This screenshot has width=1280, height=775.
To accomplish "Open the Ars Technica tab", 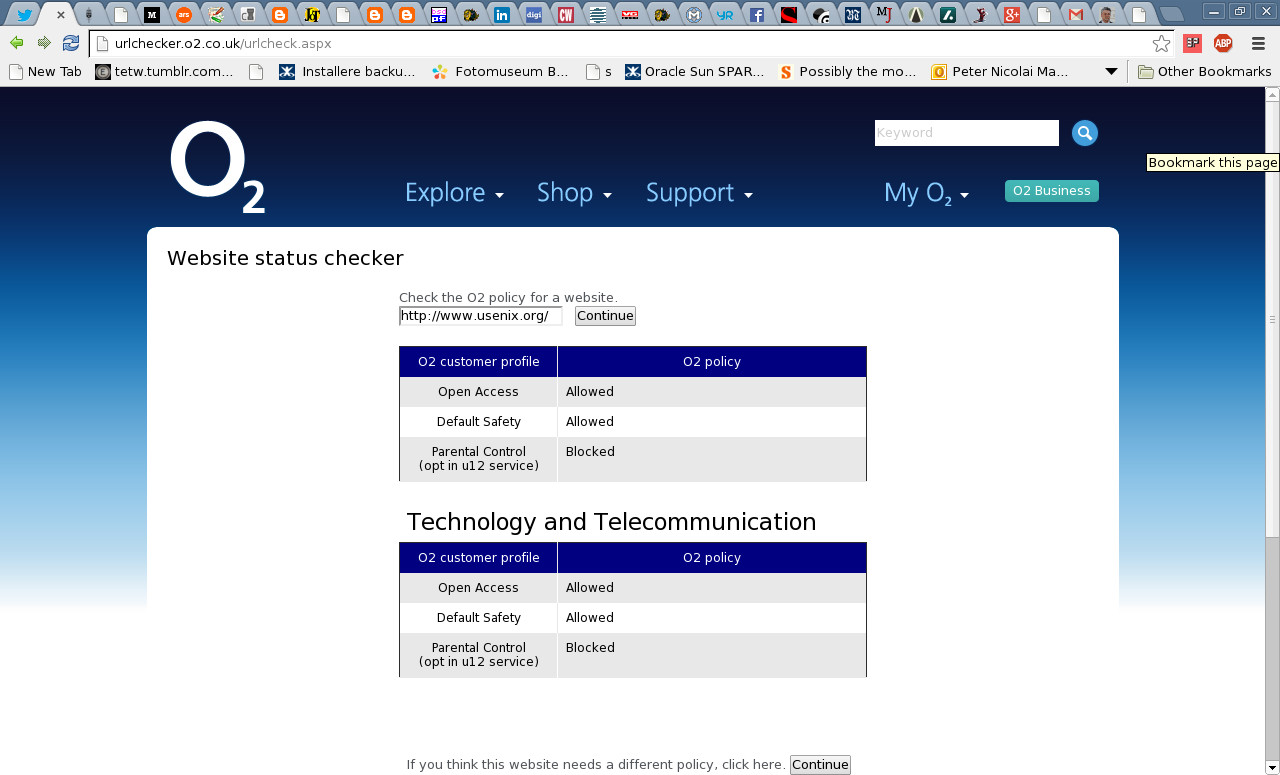I will [183, 15].
